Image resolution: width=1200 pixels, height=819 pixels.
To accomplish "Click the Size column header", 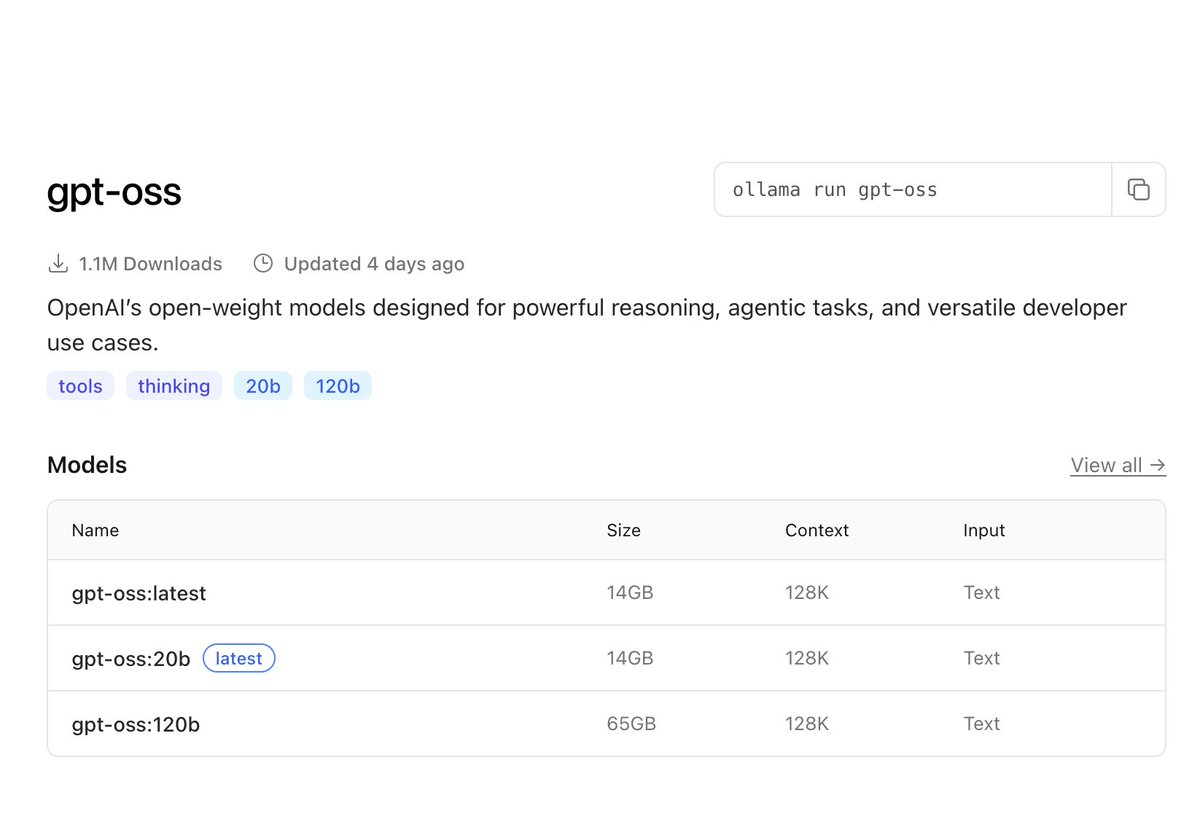I will (624, 531).
